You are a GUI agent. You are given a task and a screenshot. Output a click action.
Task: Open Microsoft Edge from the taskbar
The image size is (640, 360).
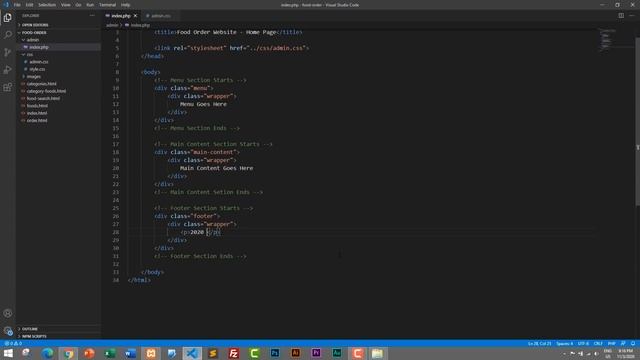click(48, 353)
